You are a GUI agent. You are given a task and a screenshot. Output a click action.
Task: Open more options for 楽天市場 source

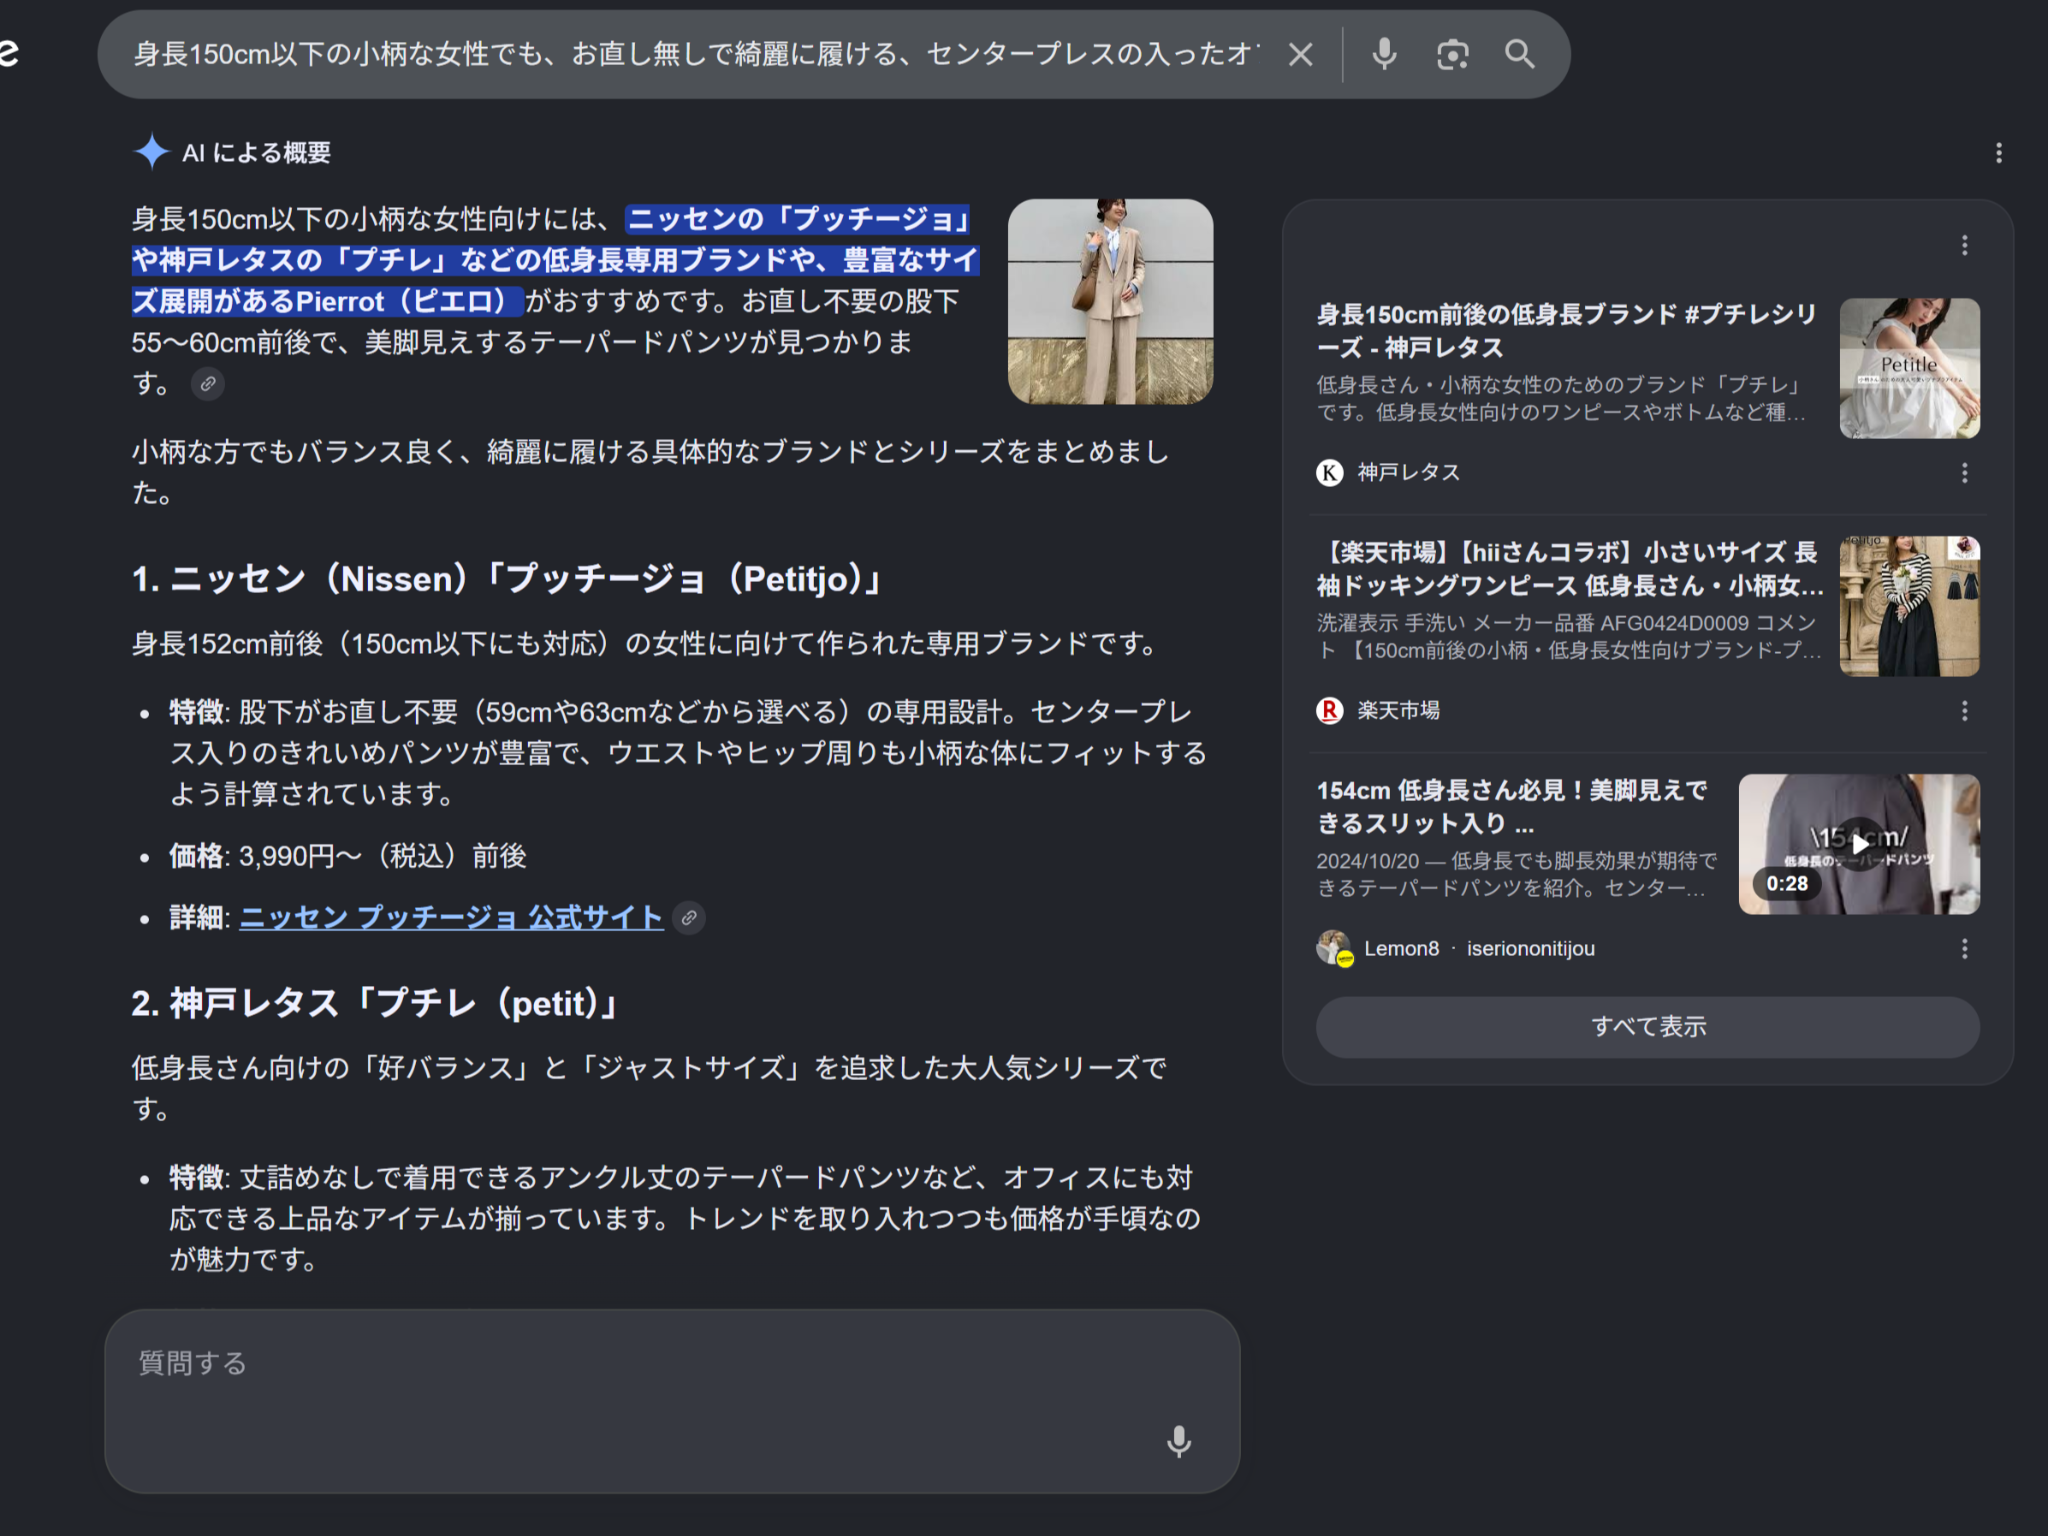point(1964,711)
